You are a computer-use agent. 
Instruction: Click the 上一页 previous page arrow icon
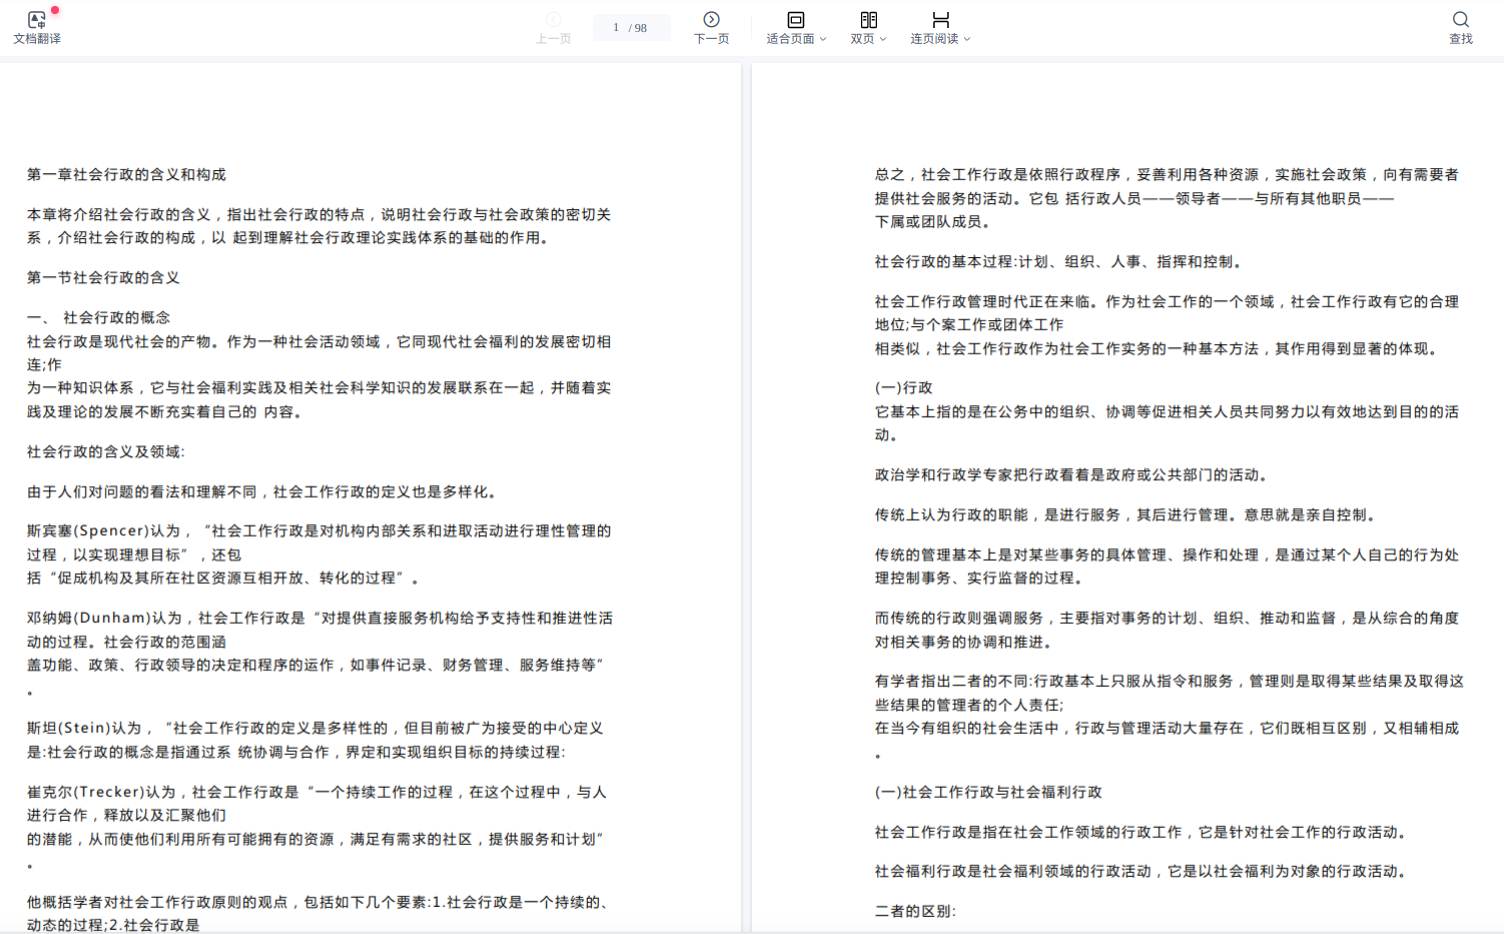pyautogui.click(x=553, y=19)
